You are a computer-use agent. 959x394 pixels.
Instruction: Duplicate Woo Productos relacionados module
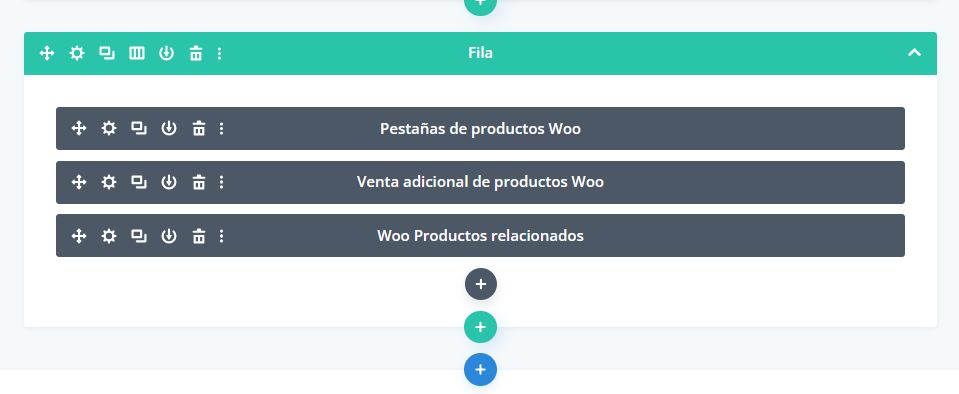tap(139, 236)
